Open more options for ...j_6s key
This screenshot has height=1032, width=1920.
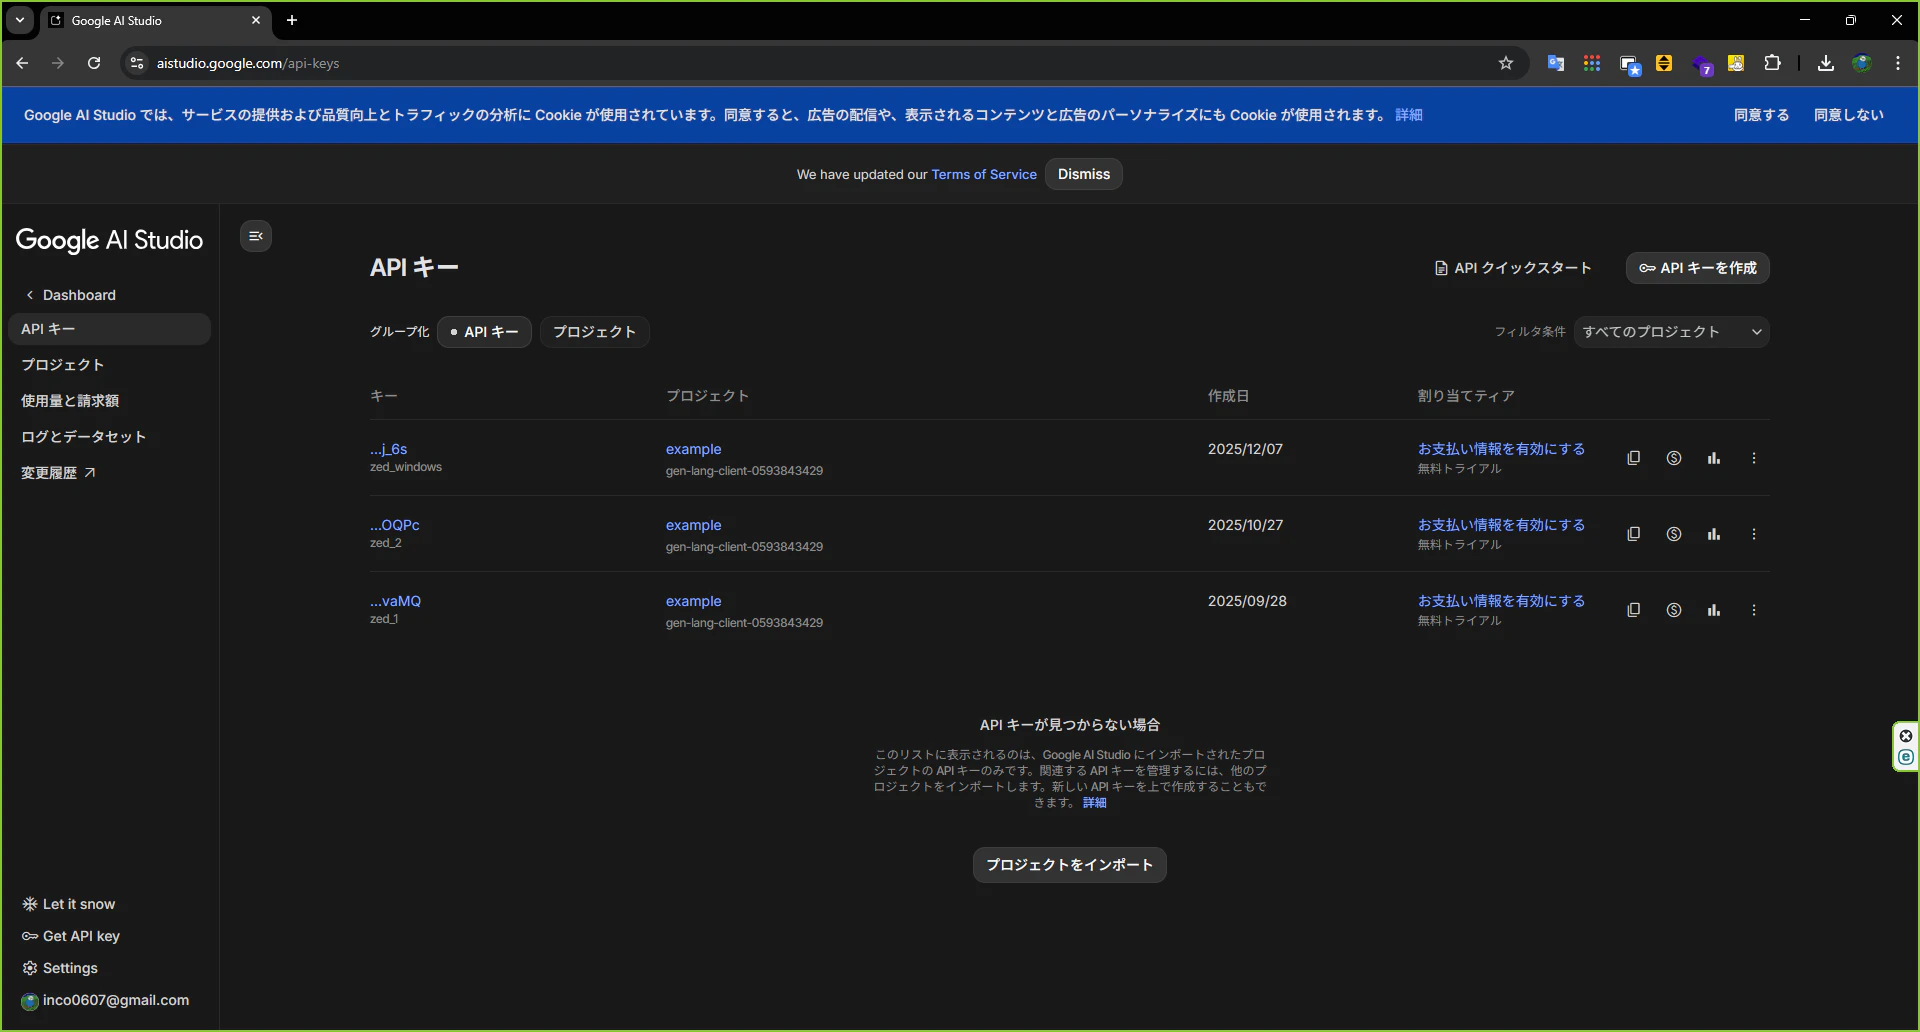click(1753, 458)
